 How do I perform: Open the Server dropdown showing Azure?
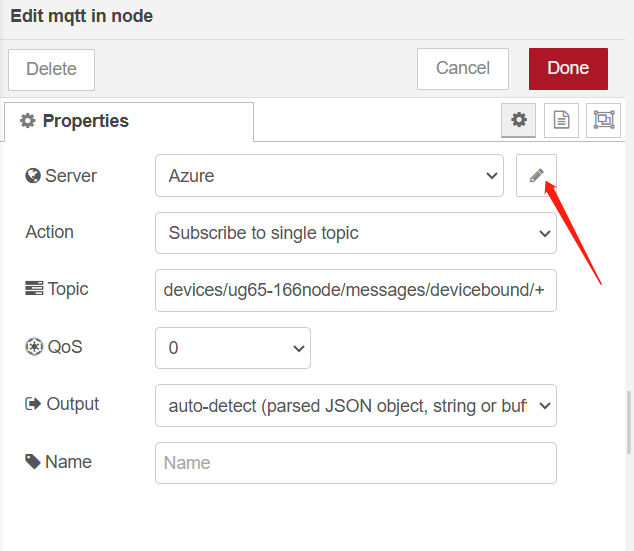click(x=329, y=175)
